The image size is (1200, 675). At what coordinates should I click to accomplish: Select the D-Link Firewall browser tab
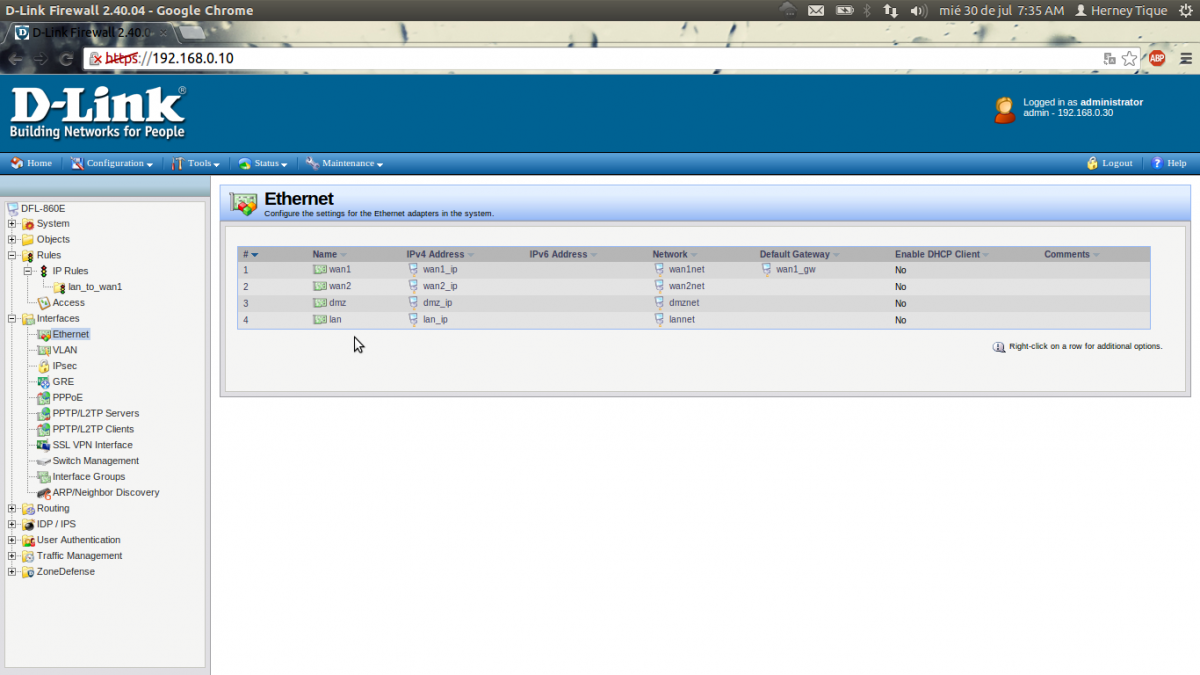point(90,32)
